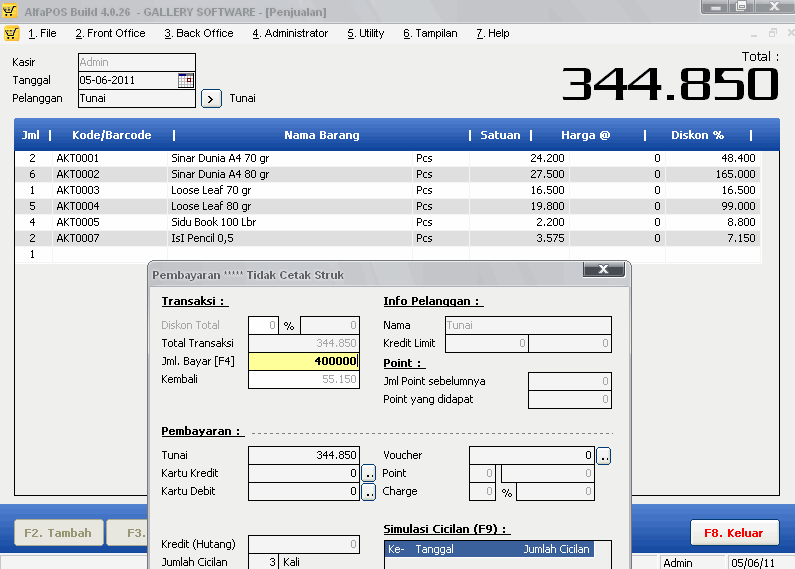
Task: Open the Tampilan menu
Action: tap(430, 33)
